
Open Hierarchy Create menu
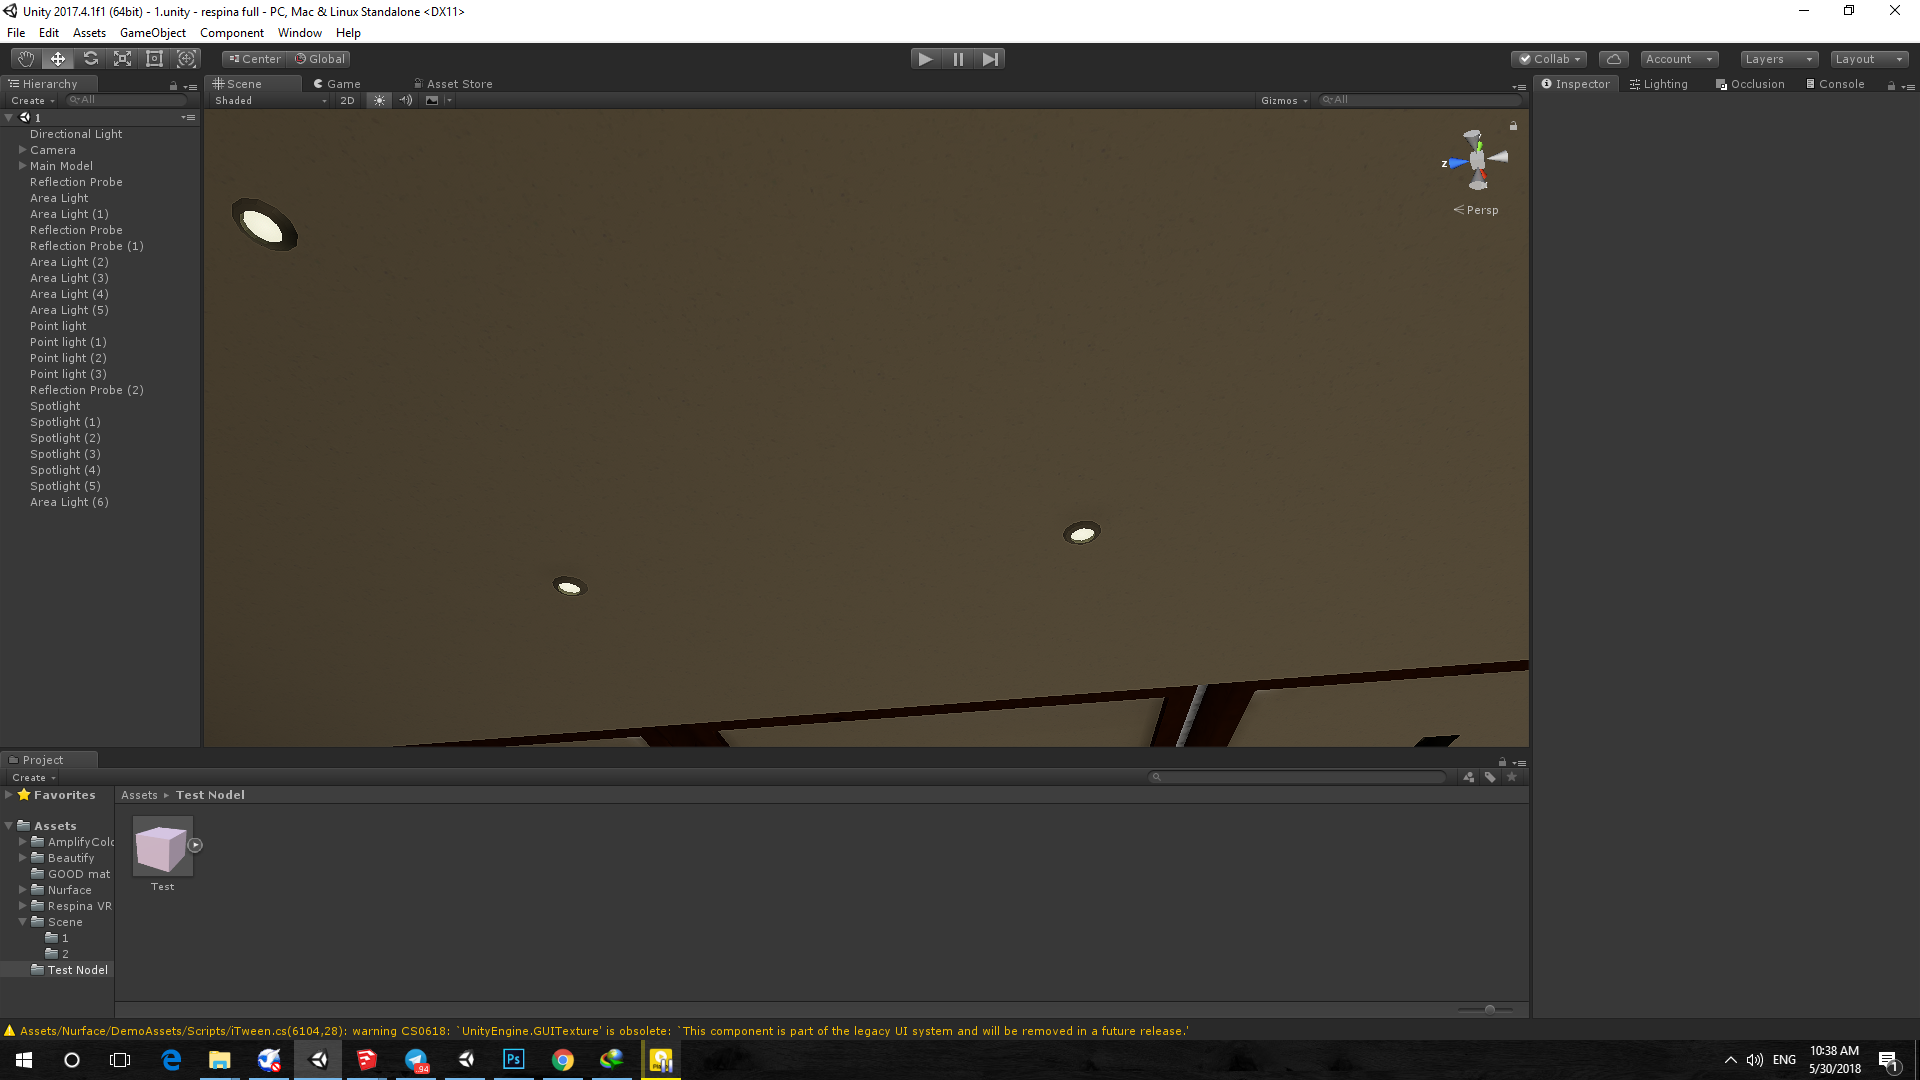(33, 100)
